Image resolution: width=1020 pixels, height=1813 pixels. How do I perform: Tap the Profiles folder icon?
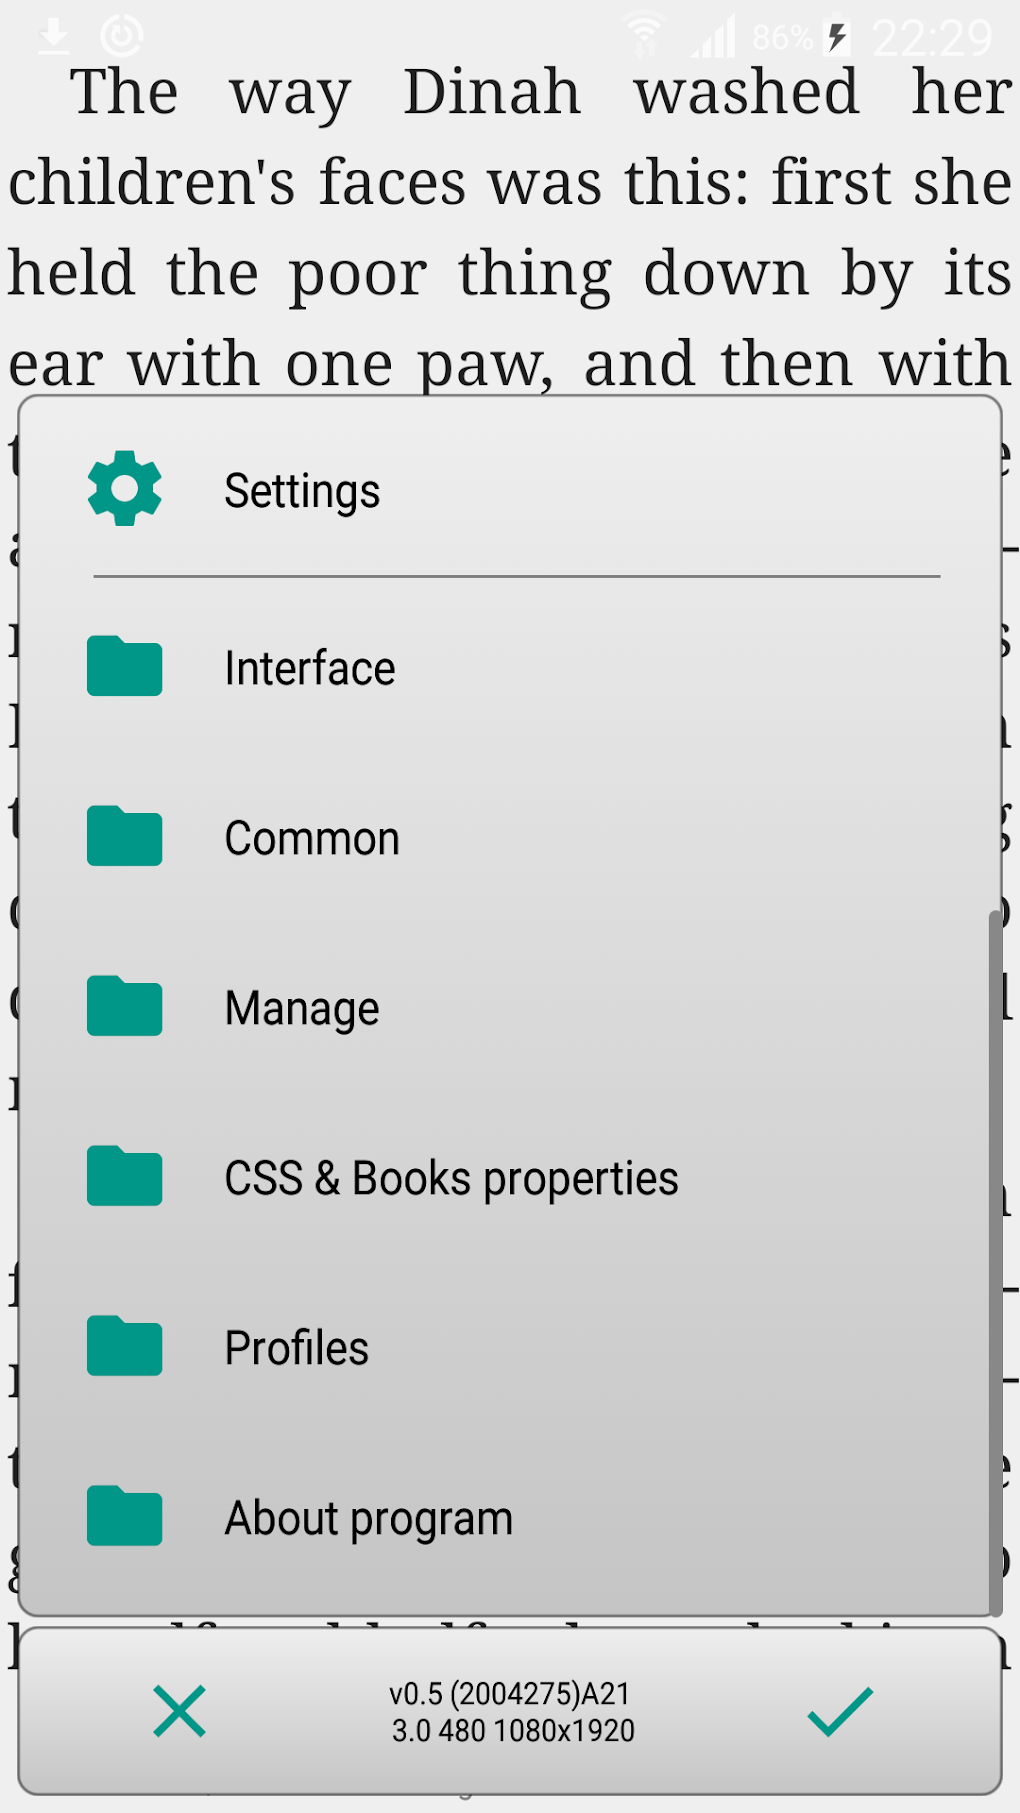[x=124, y=1346]
